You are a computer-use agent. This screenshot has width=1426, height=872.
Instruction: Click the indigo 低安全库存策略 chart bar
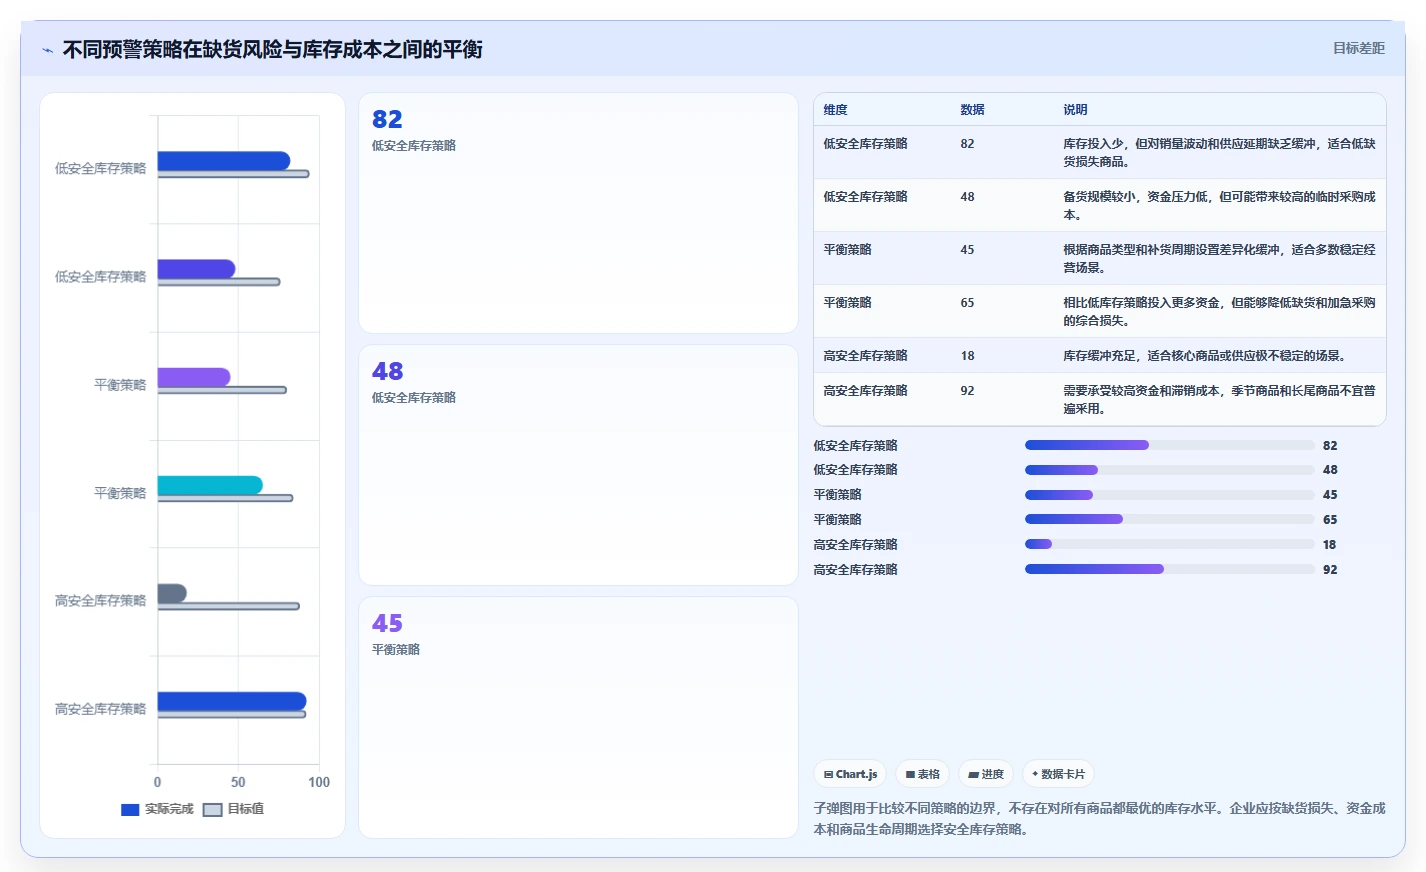coord(196,269)
